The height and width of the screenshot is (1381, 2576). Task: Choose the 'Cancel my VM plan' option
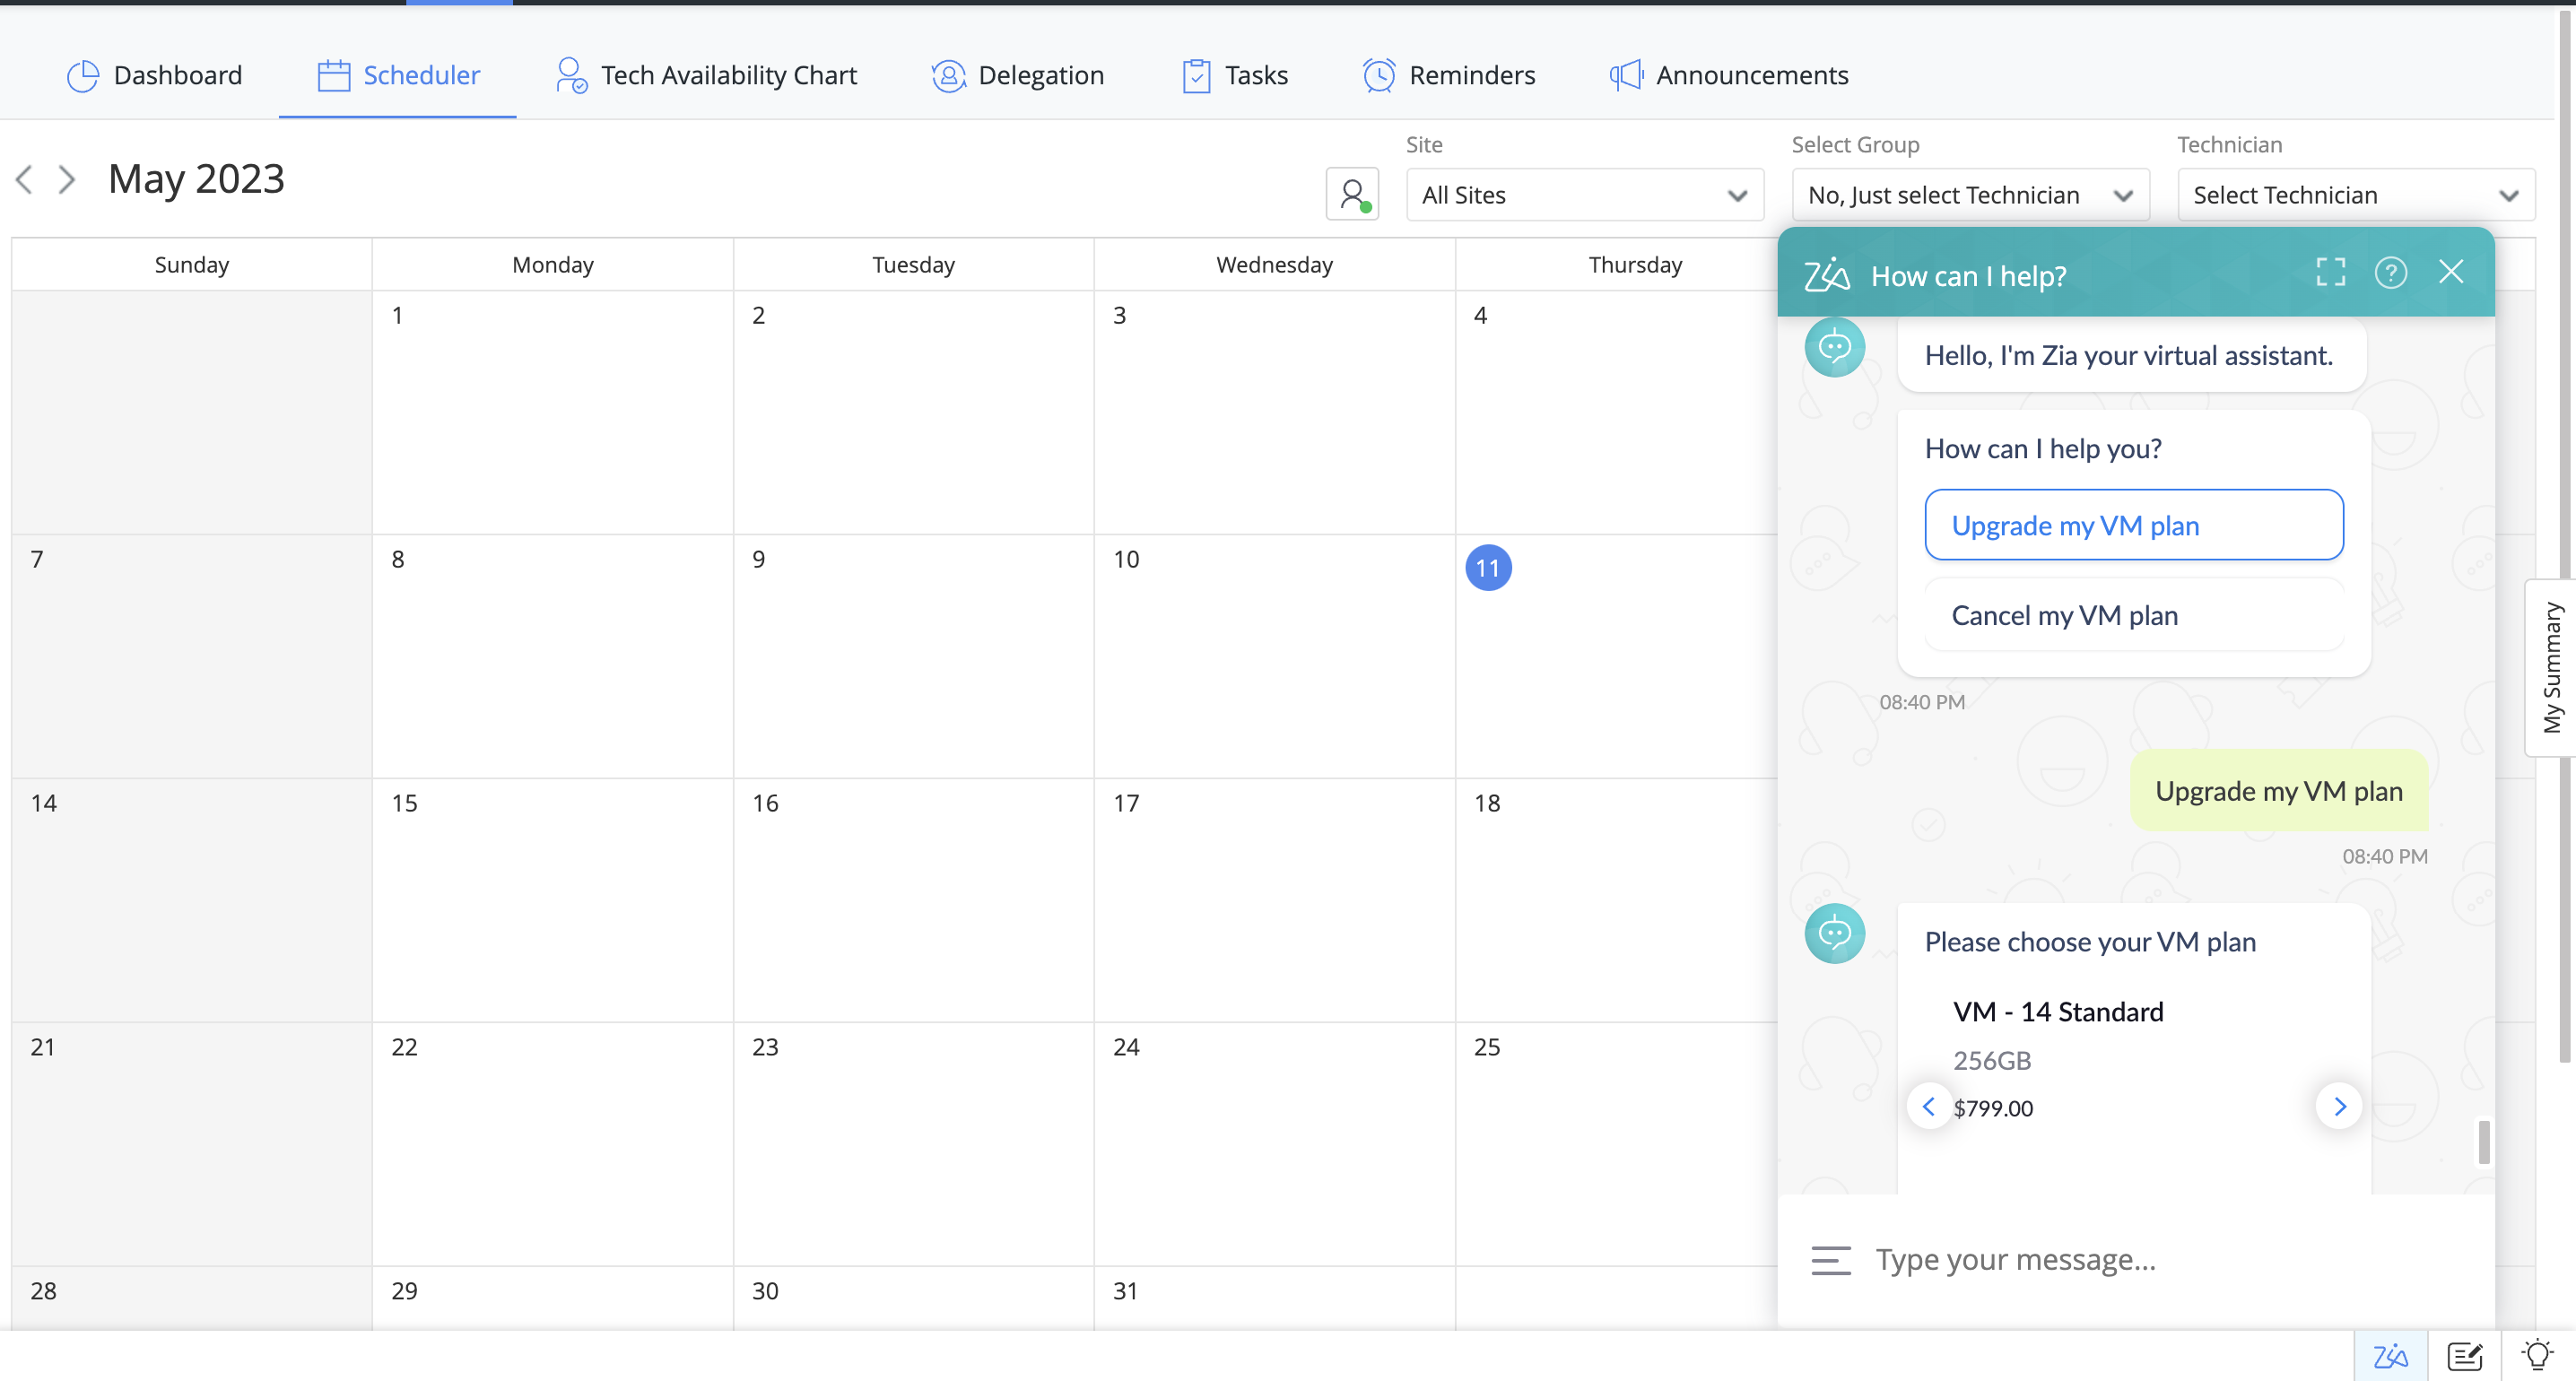tap(2133, 615)
